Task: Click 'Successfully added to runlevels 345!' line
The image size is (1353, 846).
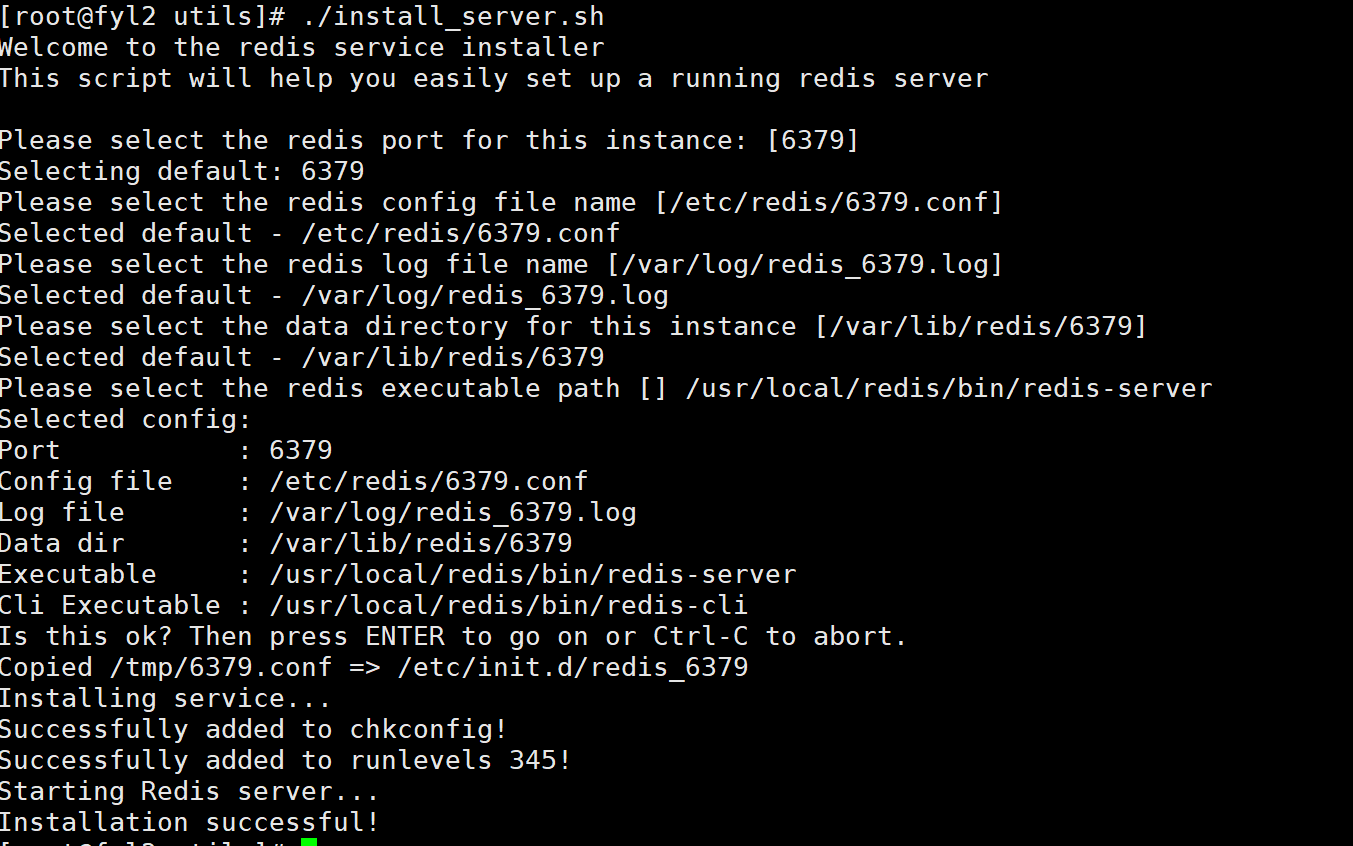Action: click(286, 760)
